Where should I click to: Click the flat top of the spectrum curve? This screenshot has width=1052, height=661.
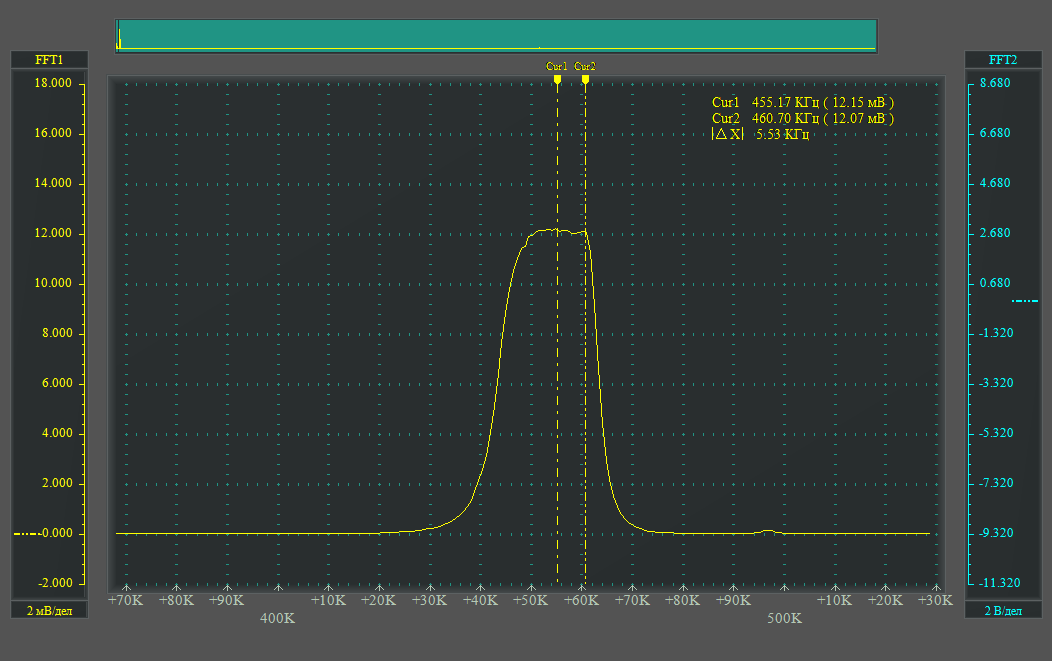(x=558, y=231)
